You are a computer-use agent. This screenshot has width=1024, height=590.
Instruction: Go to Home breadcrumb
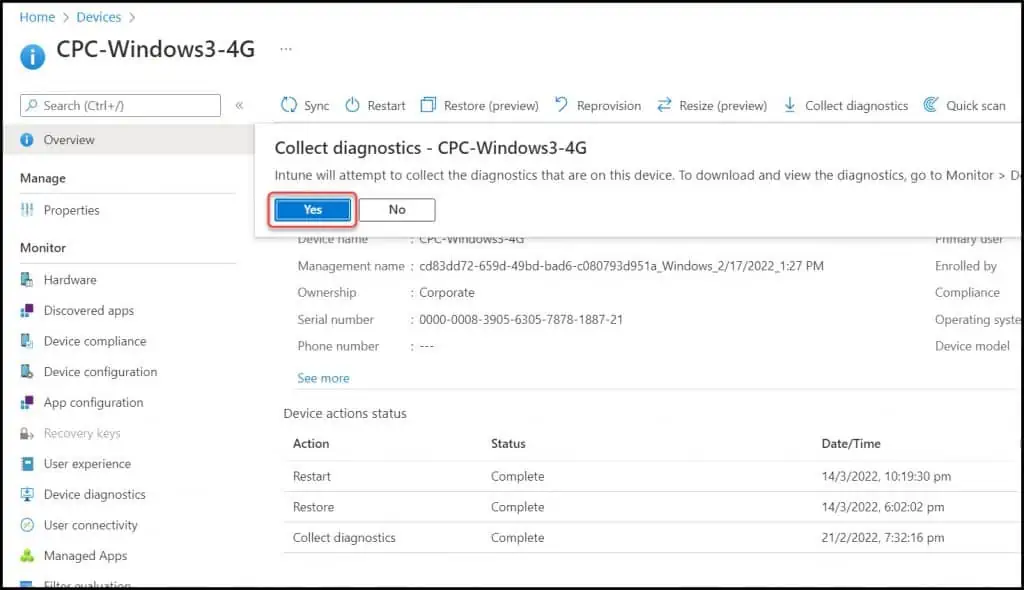pos(37,17)
